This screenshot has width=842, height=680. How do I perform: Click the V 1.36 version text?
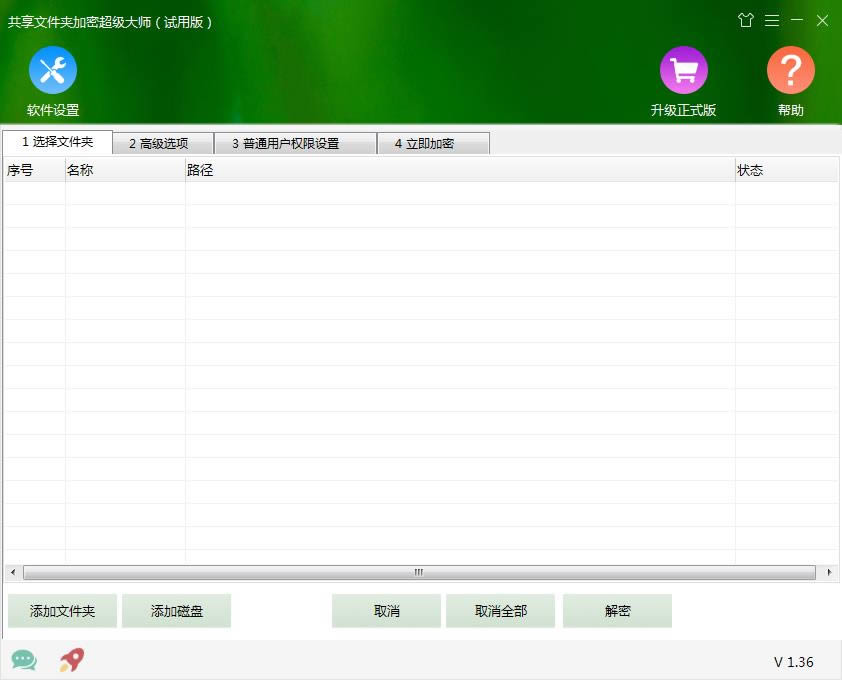point(794,662)
